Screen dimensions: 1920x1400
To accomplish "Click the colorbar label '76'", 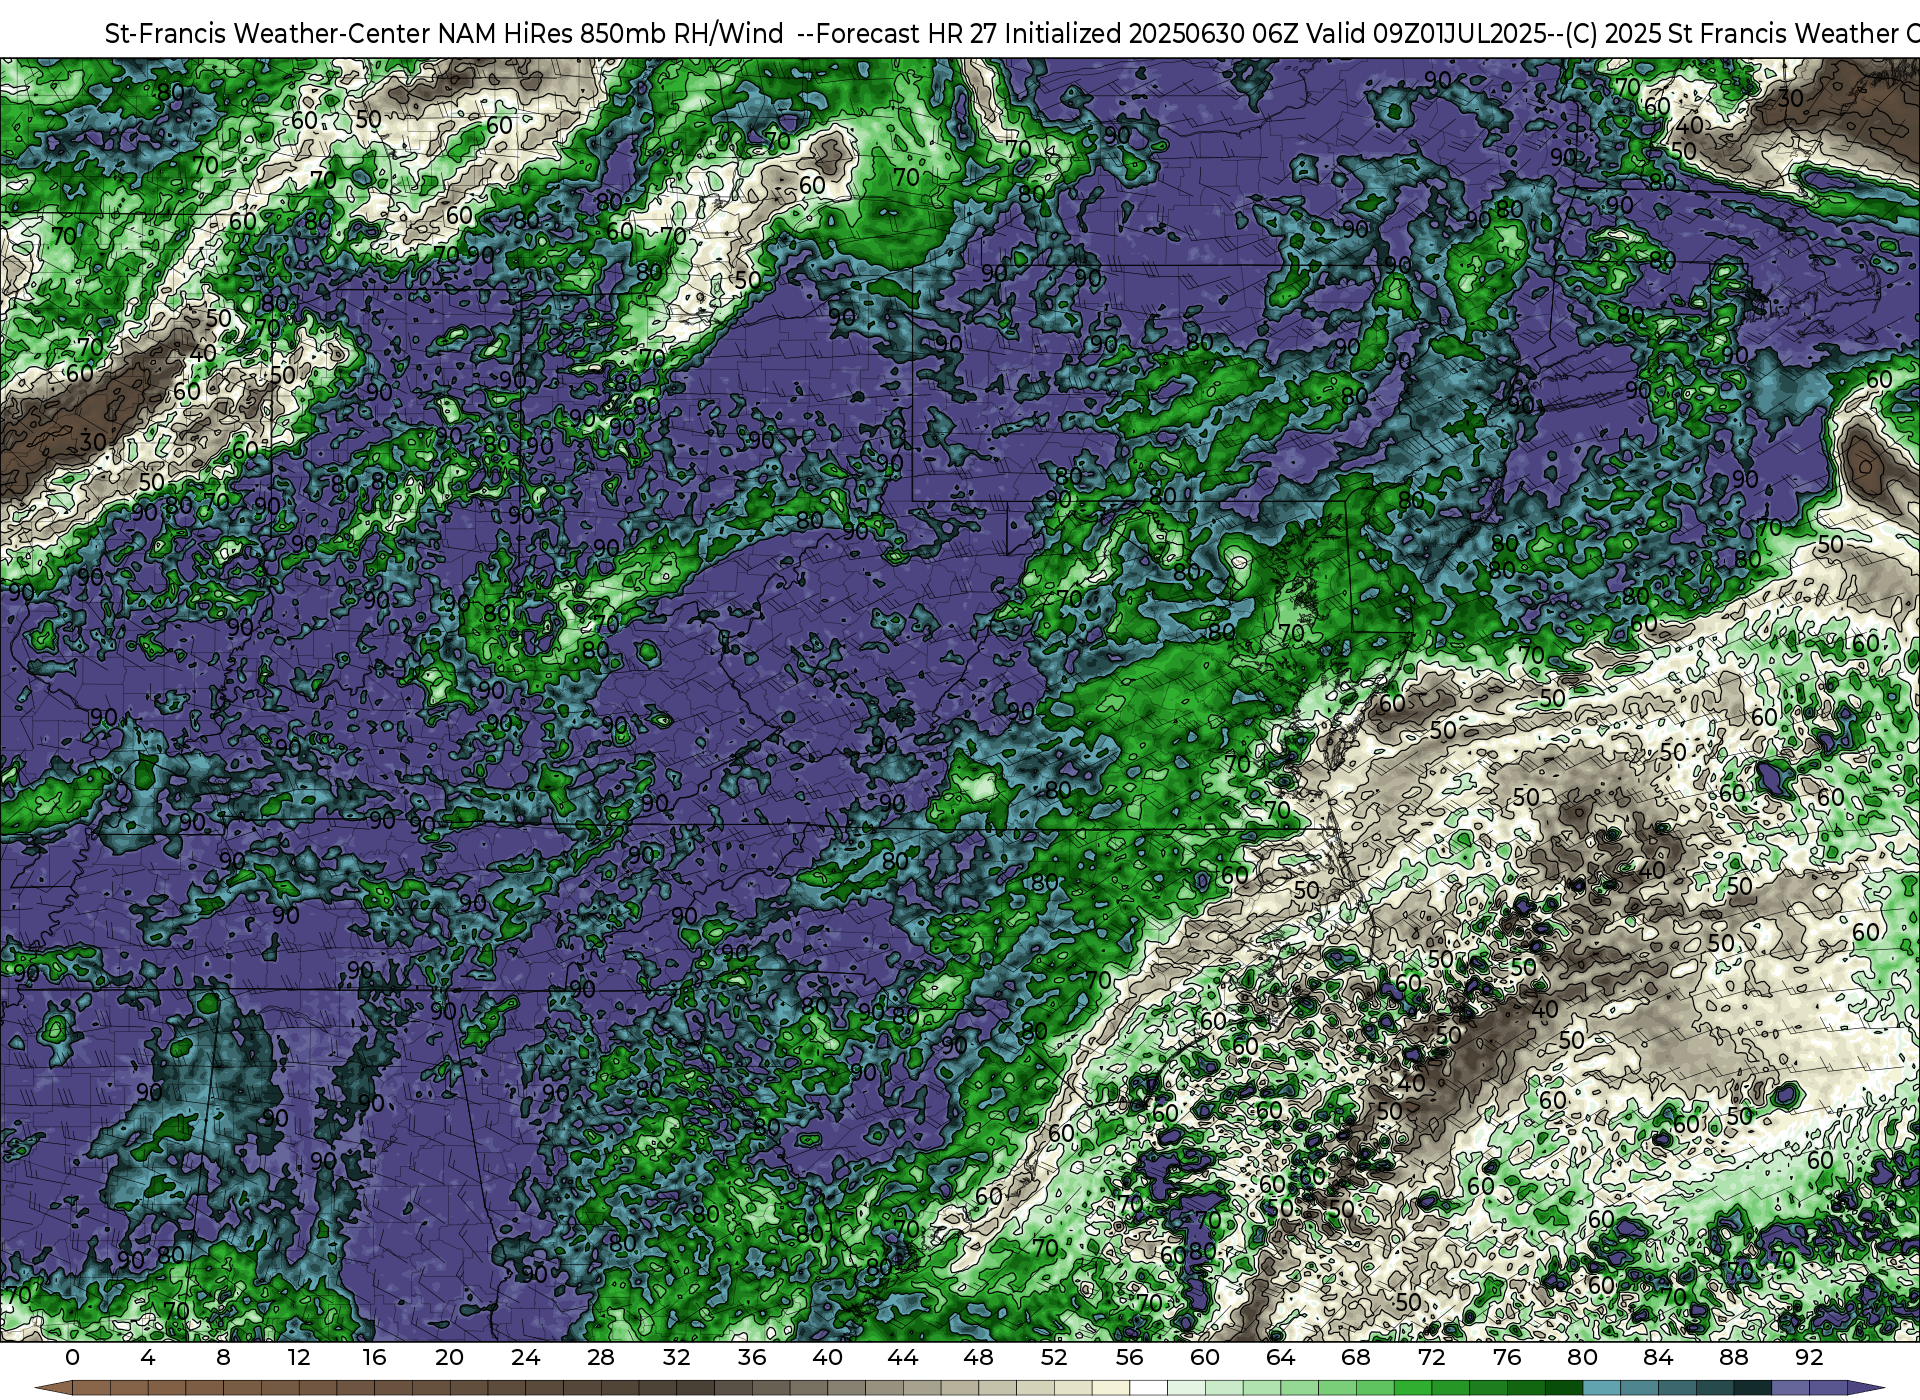I will [1507, 1357].
